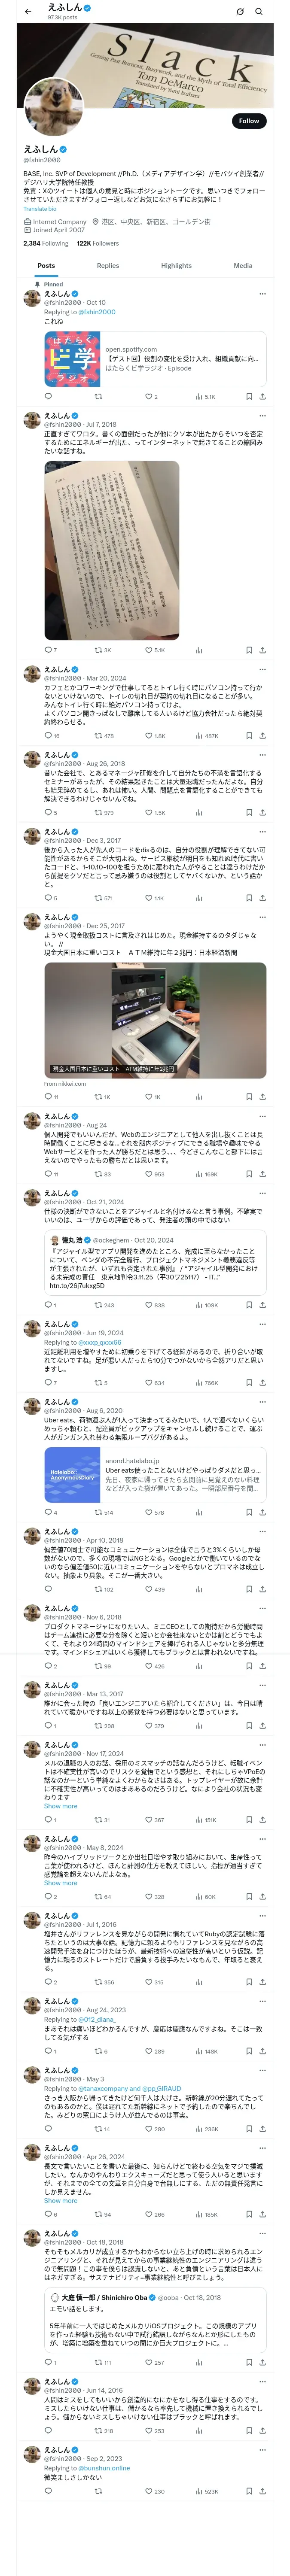This screenshot has width=290, height=2576.
Task: Expand Show more on May 8, 2024 post
Action: [x=60, y=1883]
